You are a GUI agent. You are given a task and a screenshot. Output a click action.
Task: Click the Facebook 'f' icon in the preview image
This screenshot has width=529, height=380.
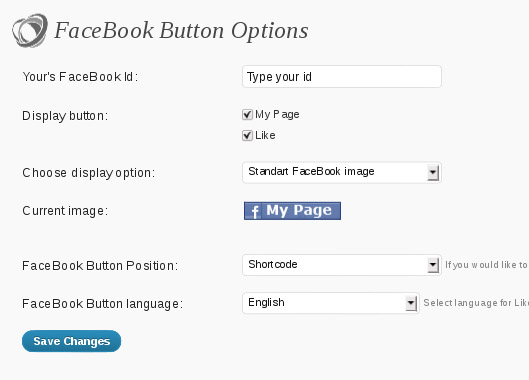tap(254, 212)
